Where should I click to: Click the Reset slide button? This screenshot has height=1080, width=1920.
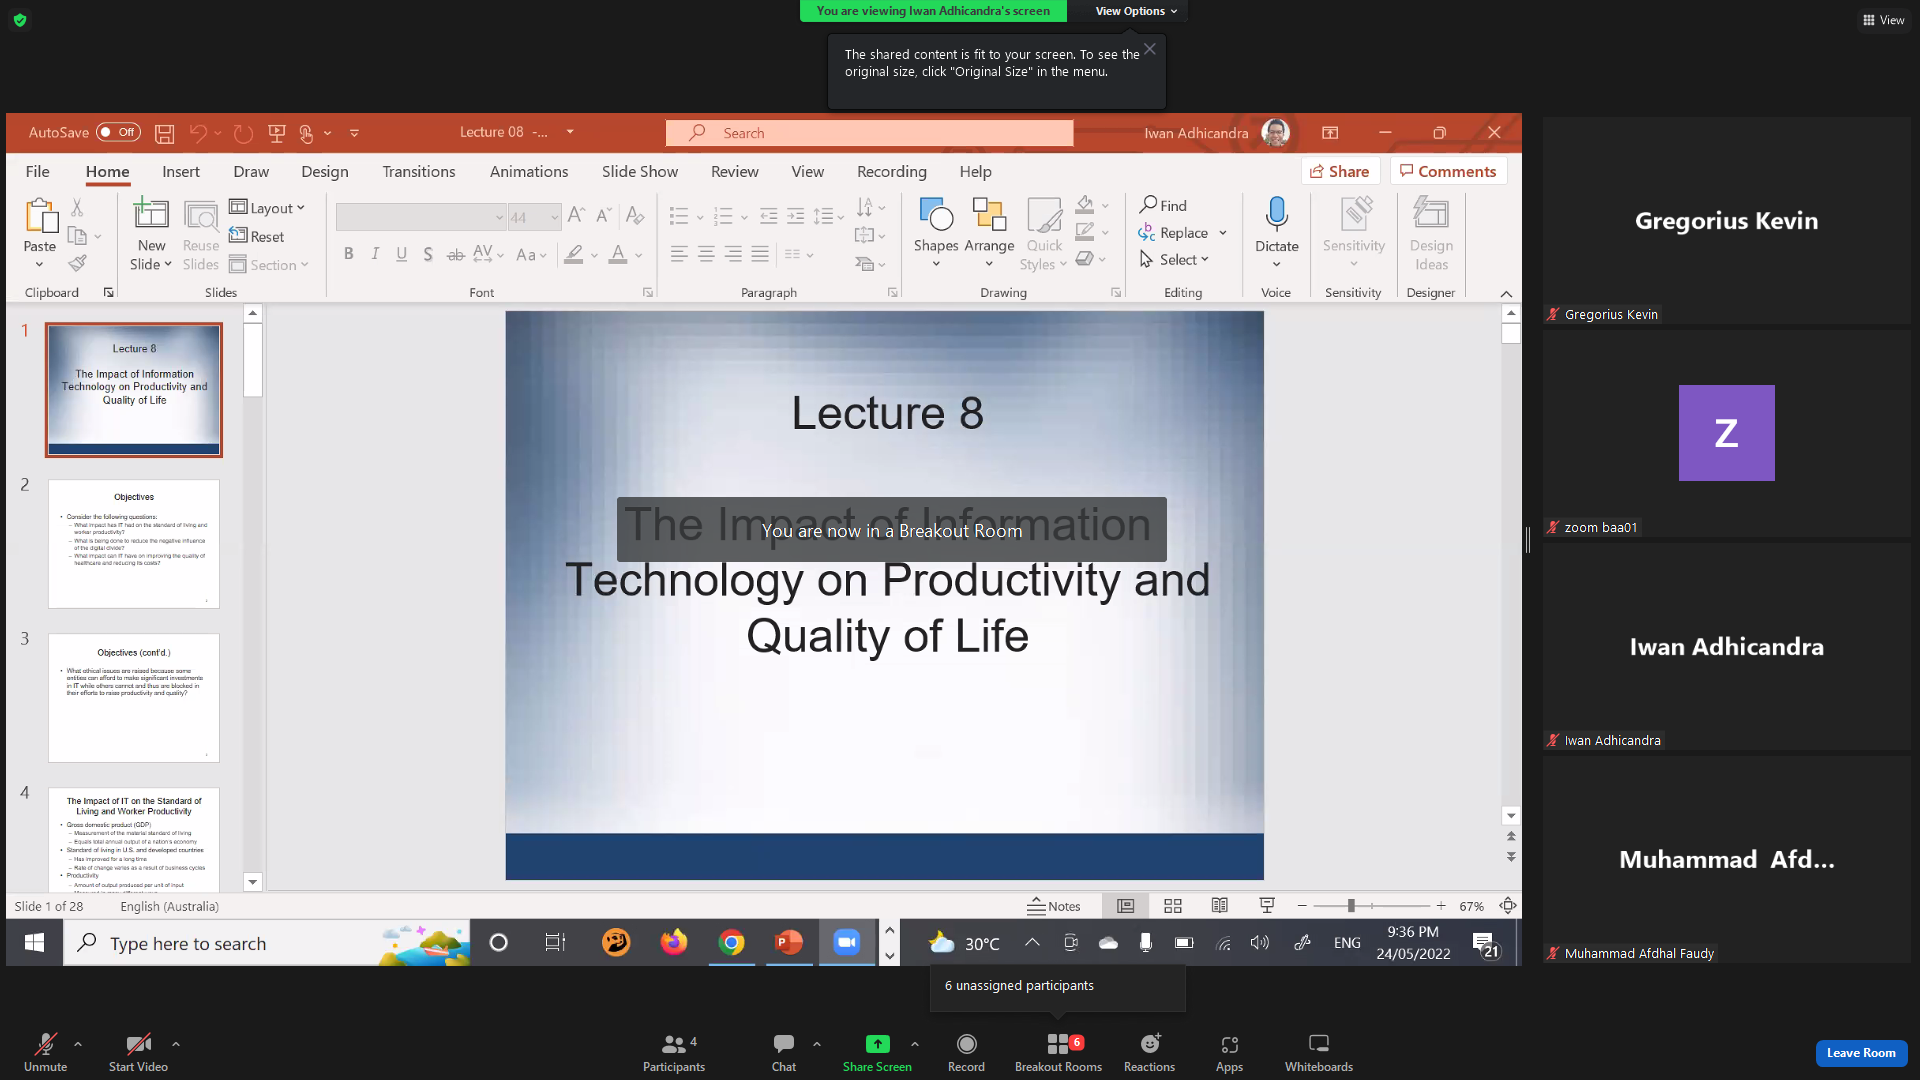(257, 236)
